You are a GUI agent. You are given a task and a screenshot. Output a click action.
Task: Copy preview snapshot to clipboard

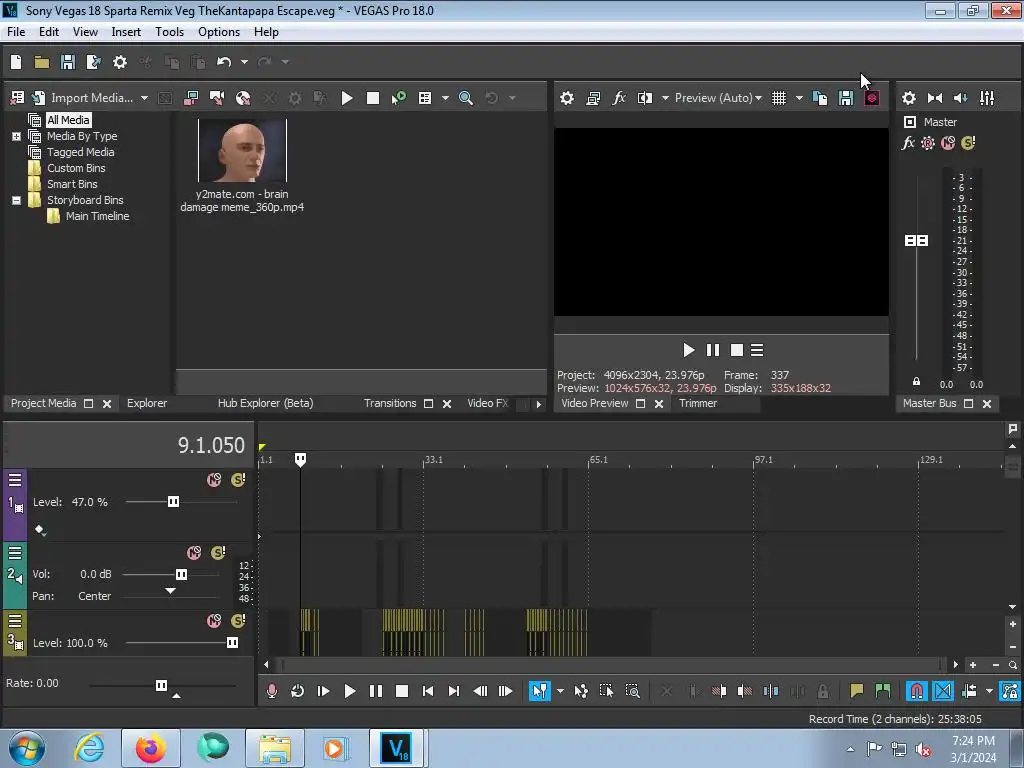coord(820,98)
